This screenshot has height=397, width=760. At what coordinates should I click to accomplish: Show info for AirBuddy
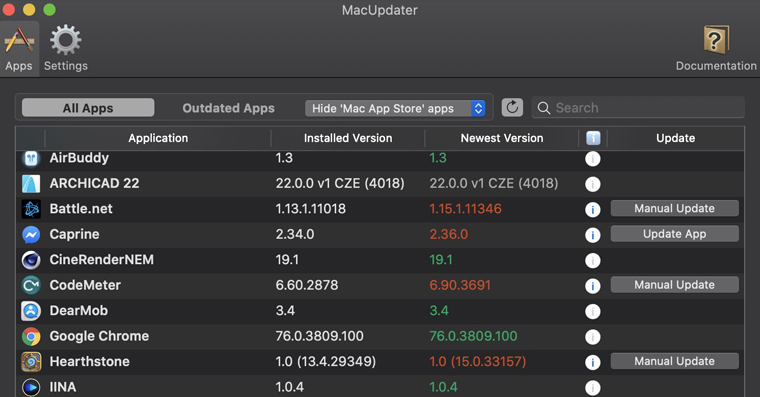[592, 159]
